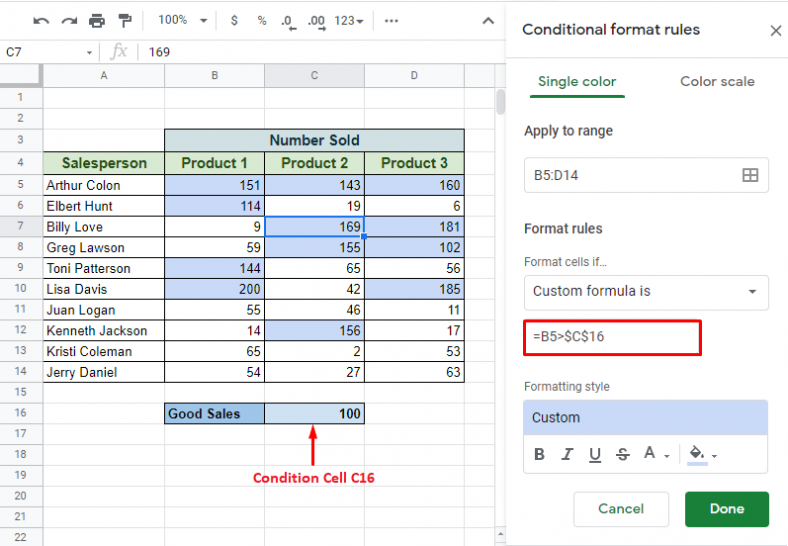Apply the currency format ($) button
This screenshot has width=788, height=546.
(x=234, y=20)
